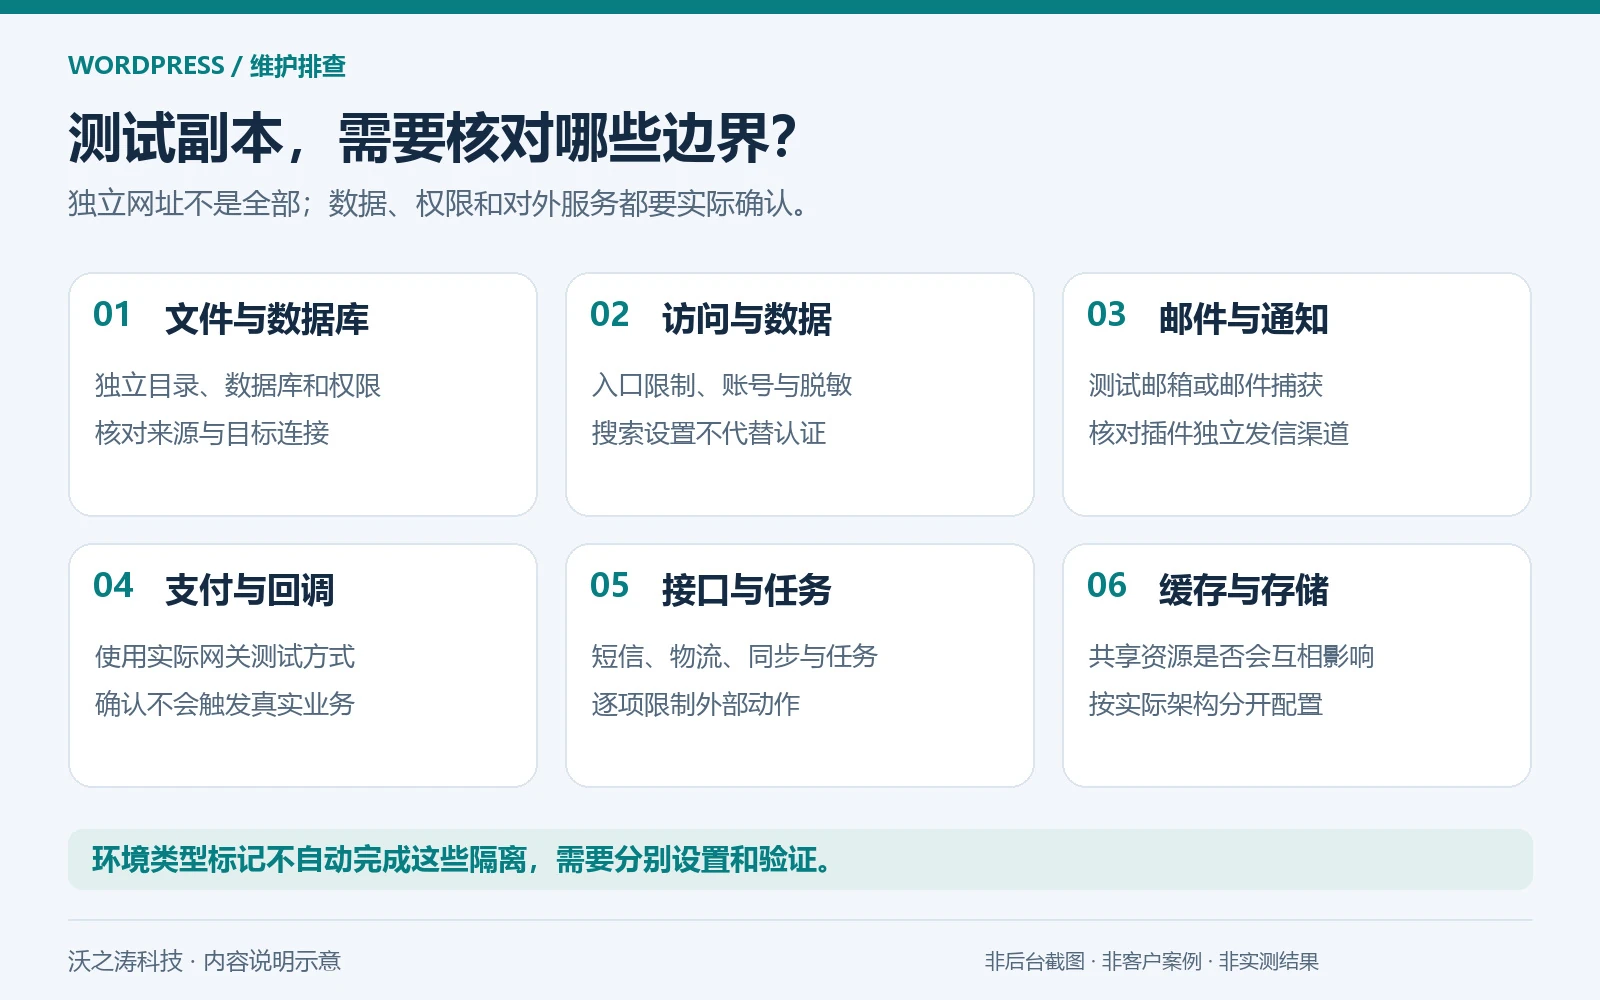Click the subtitle starting with "独立网址不是全部"
Image resolution: width=1600 pixels, height=1000 pixels.
(438, 204)
